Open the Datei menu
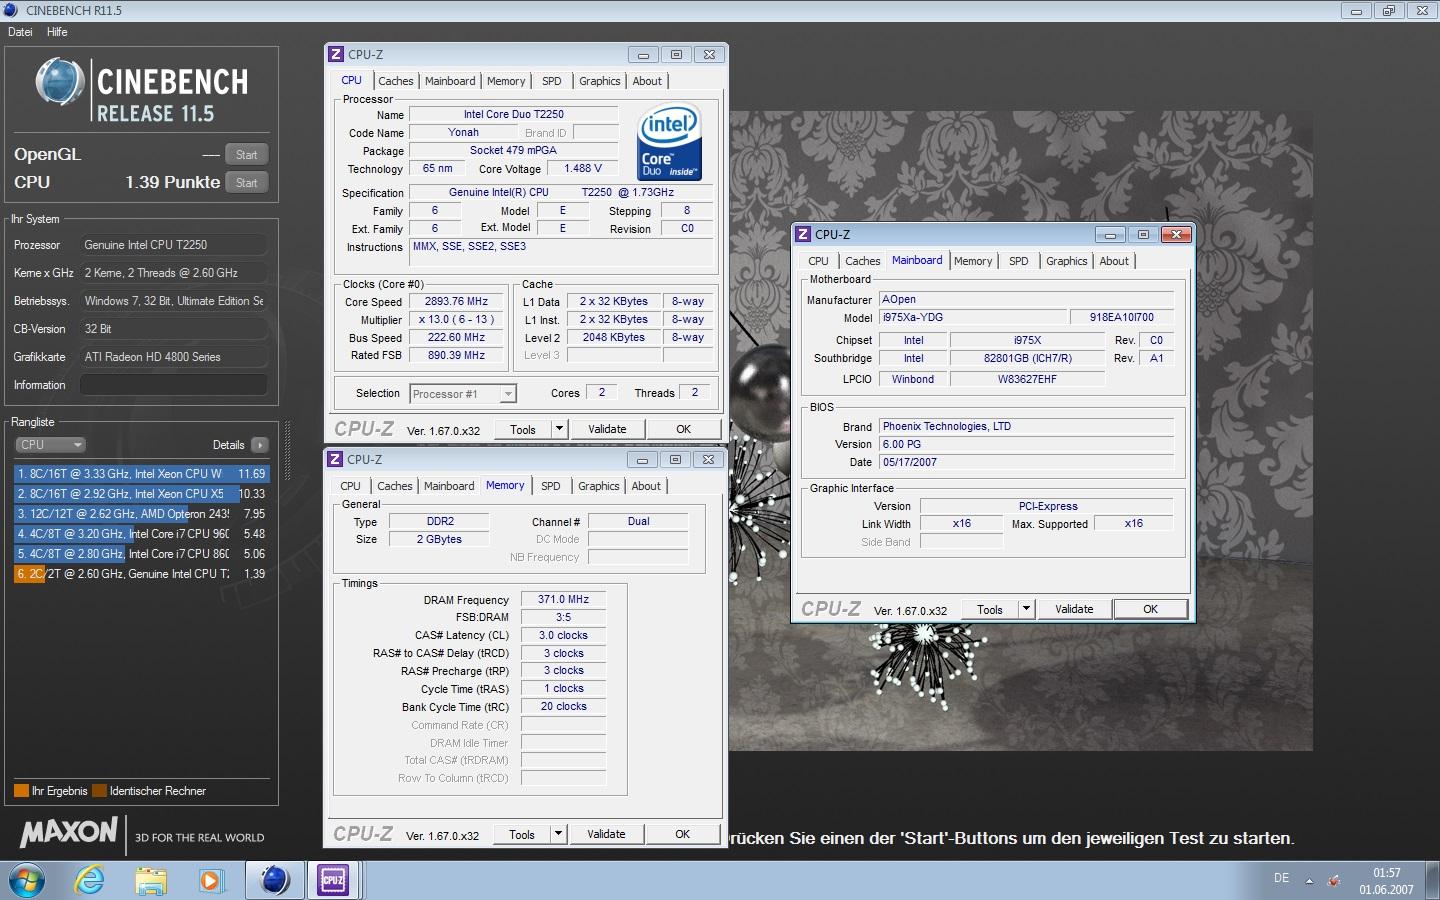This screenshot has width=1440, height=900. [20, 32]
